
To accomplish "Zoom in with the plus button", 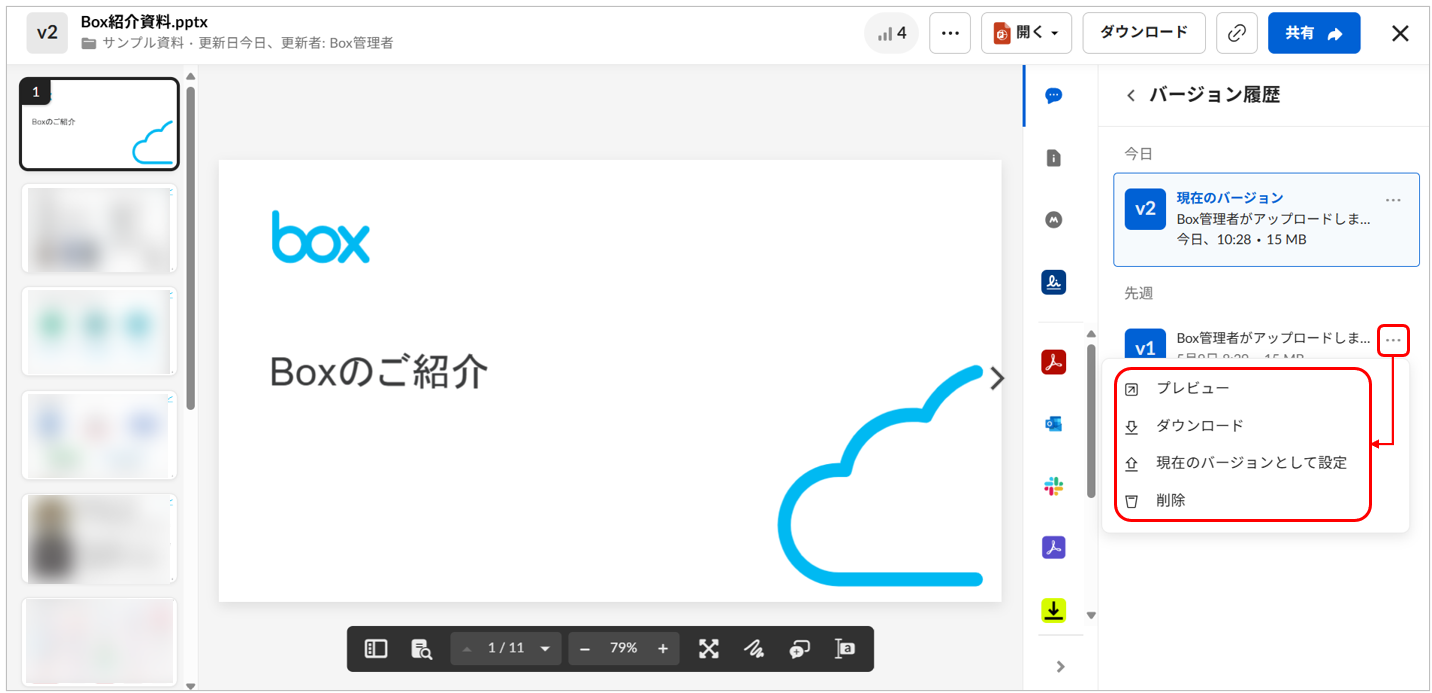I will click(x=662, y=649).
